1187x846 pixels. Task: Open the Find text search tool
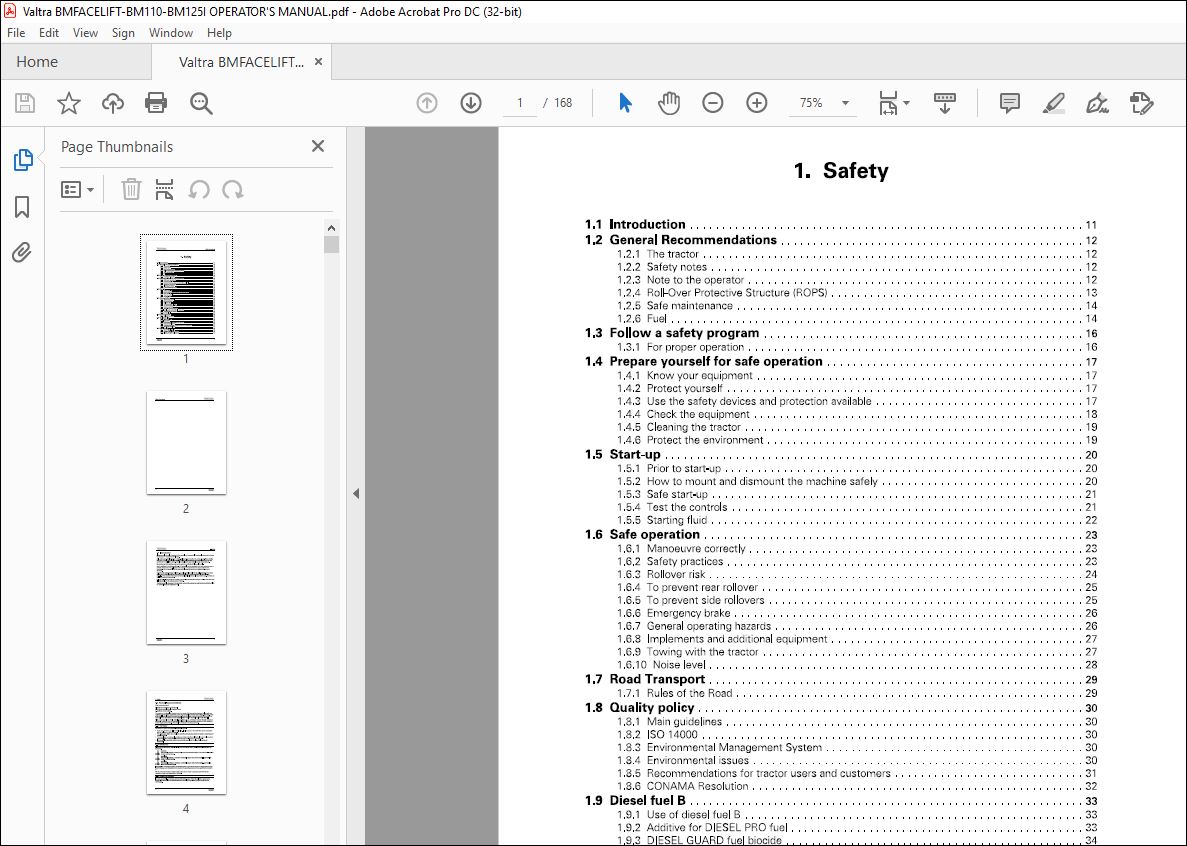(x=201, y=103)
